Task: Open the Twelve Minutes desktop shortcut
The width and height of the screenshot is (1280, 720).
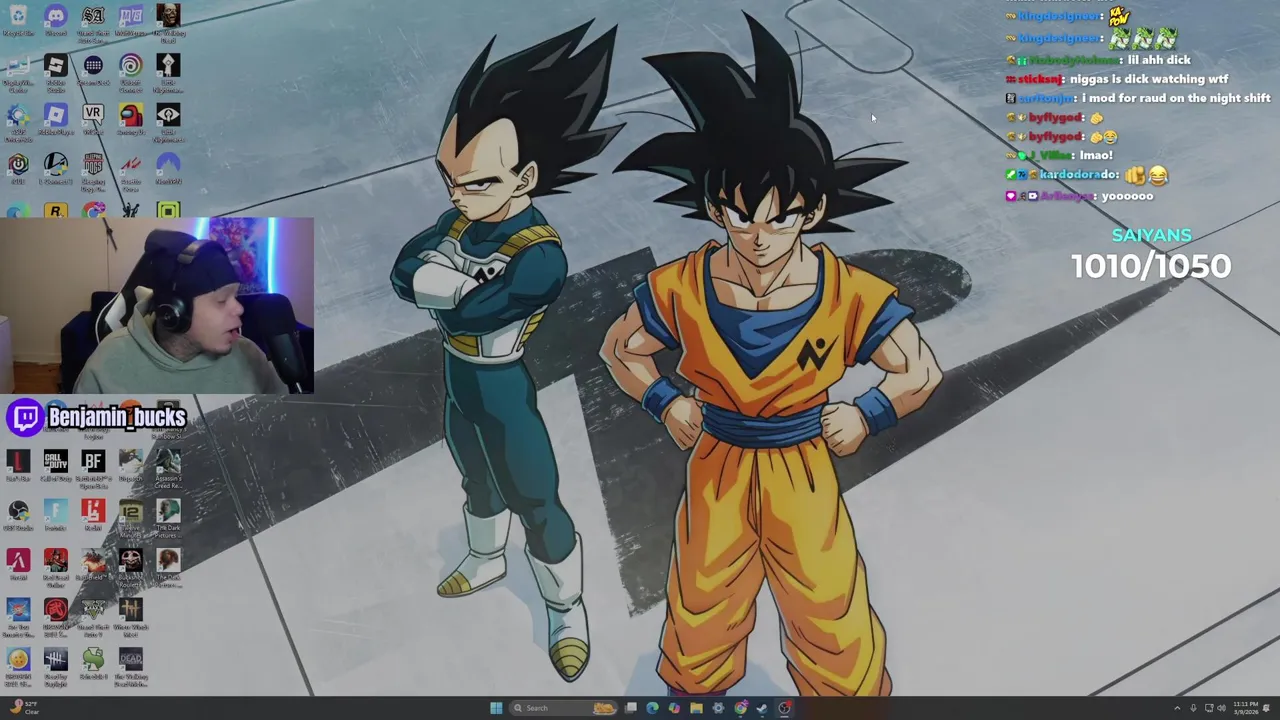Action: (x=130, y=518)
